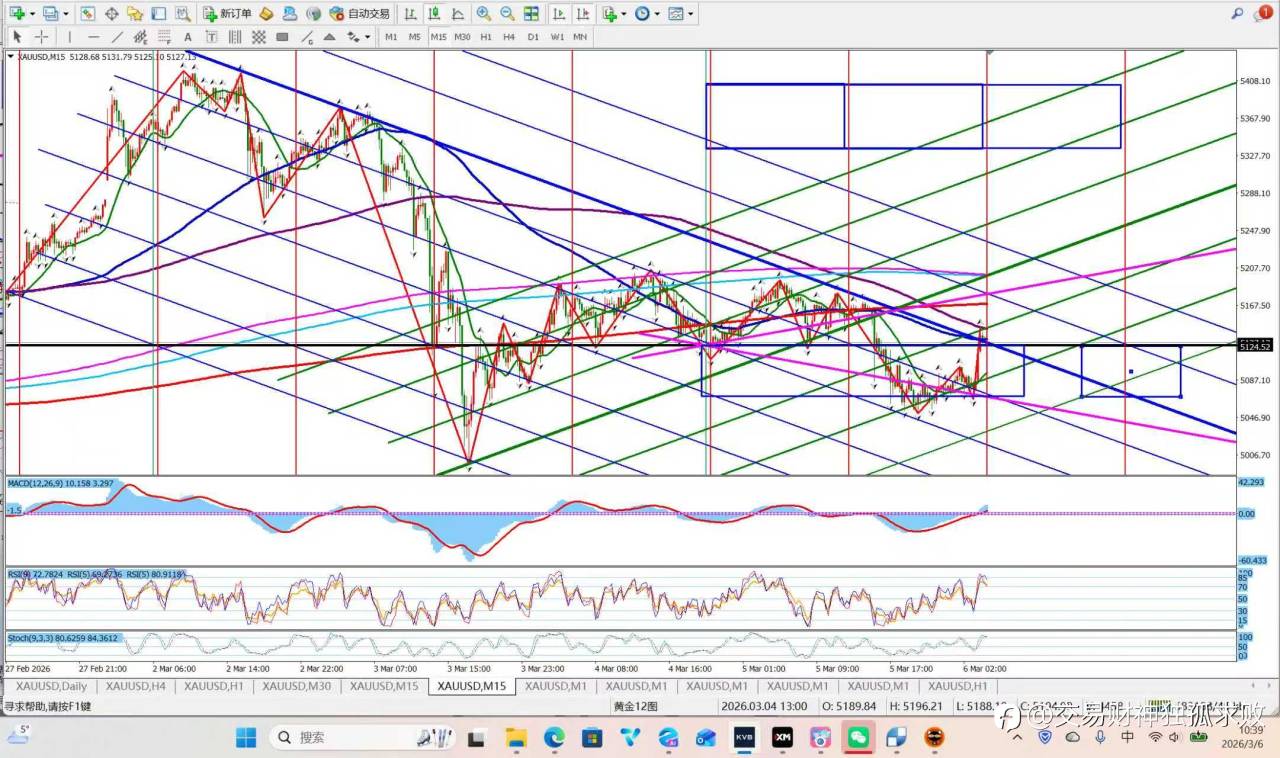Switch chart to candlestick mode
The height and width of the screenshot is (758, 1280).
(434, 14)
